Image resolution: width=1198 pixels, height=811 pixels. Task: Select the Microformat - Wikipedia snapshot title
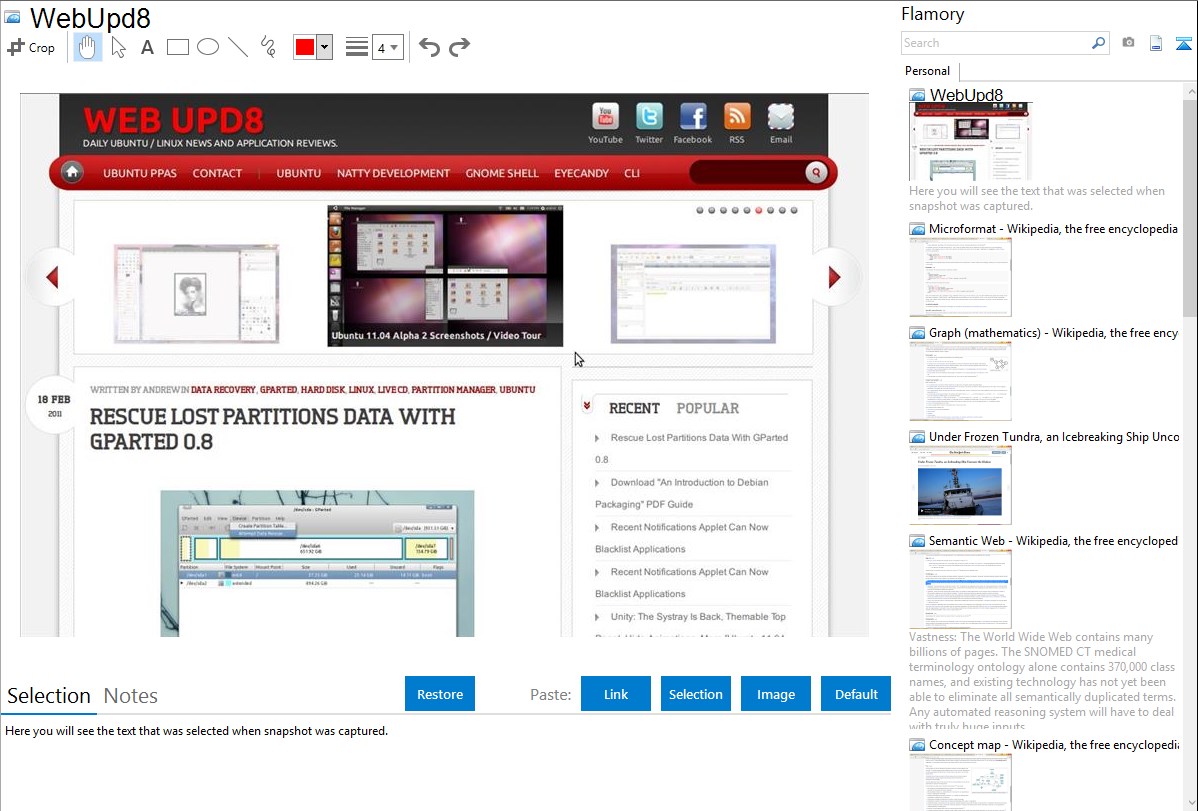point(1053,229)
